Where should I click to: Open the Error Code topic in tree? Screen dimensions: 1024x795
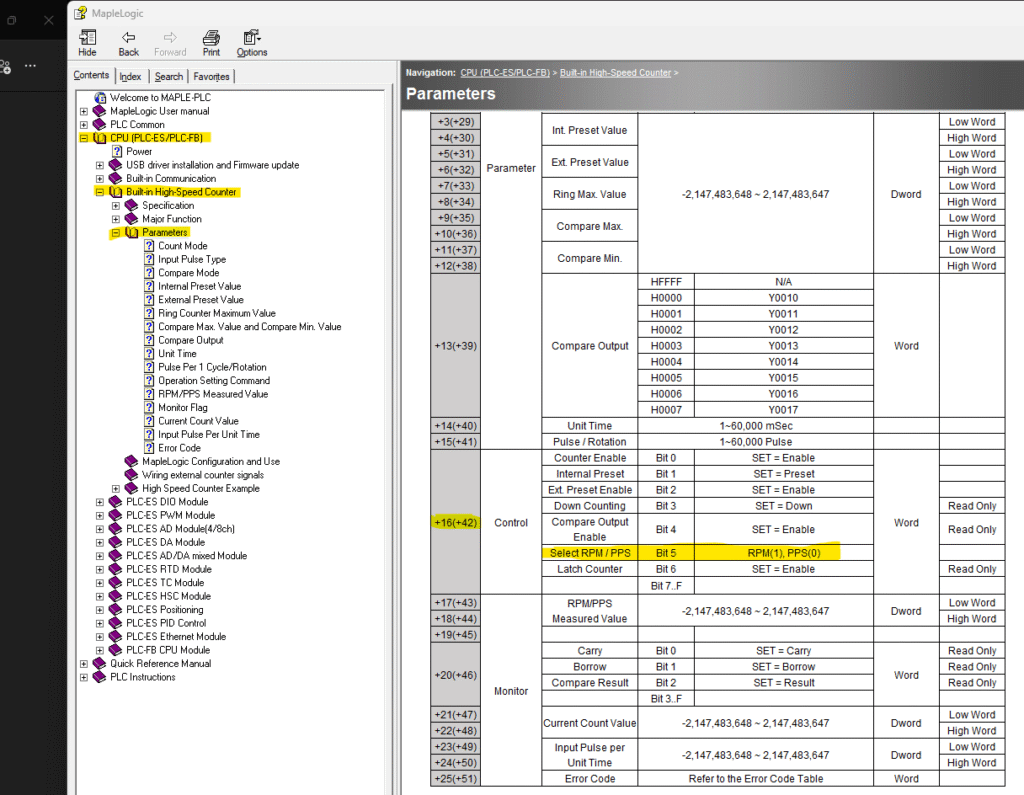(179, 448)
